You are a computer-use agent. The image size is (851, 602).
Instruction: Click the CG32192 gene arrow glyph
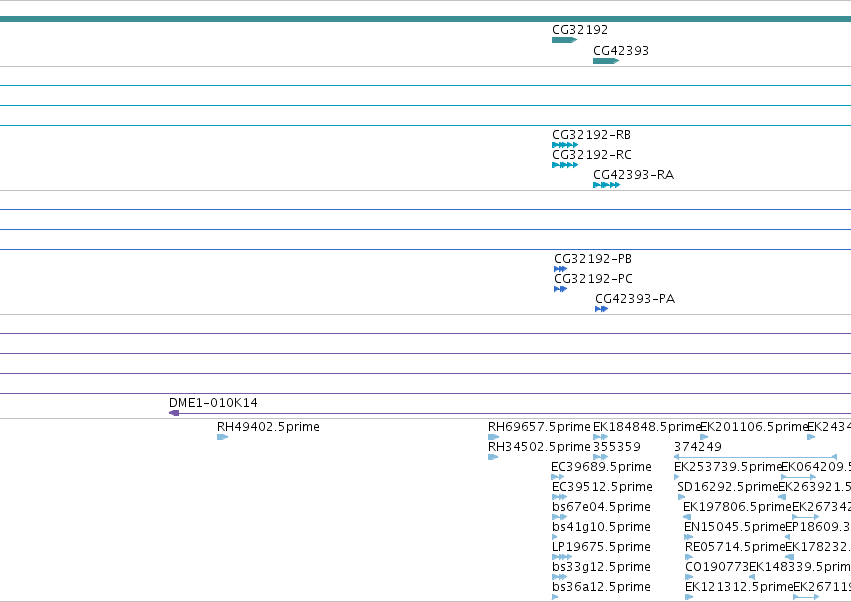click(x=564, y=40)
